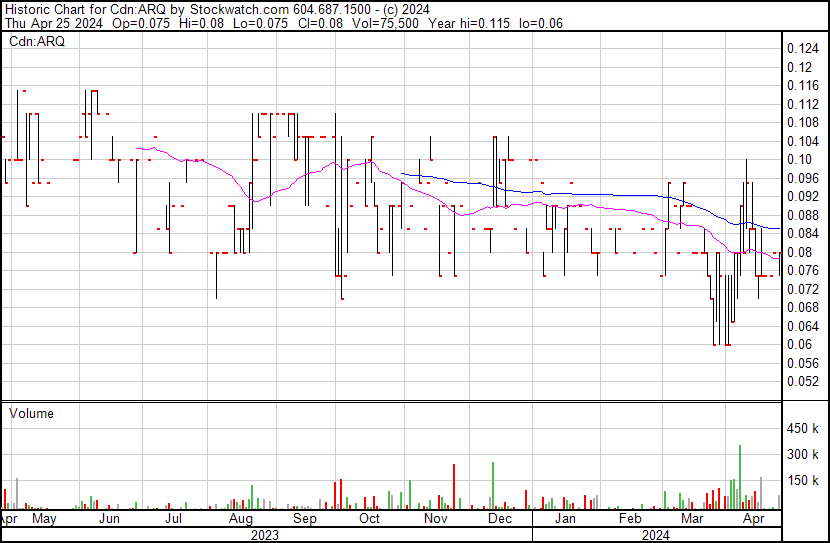Click the Jan month label

point(565,520)
